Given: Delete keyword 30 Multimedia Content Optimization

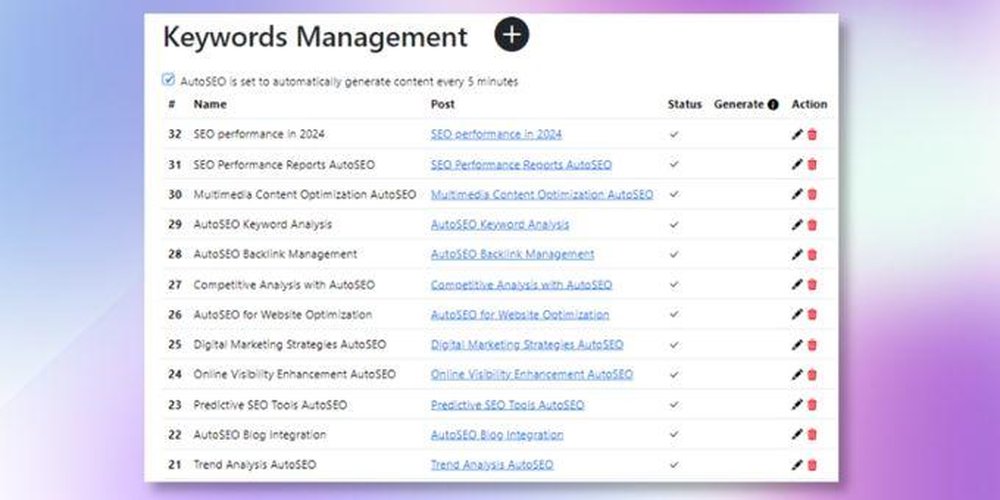Looking at the screenshot, I should (812, 195).
